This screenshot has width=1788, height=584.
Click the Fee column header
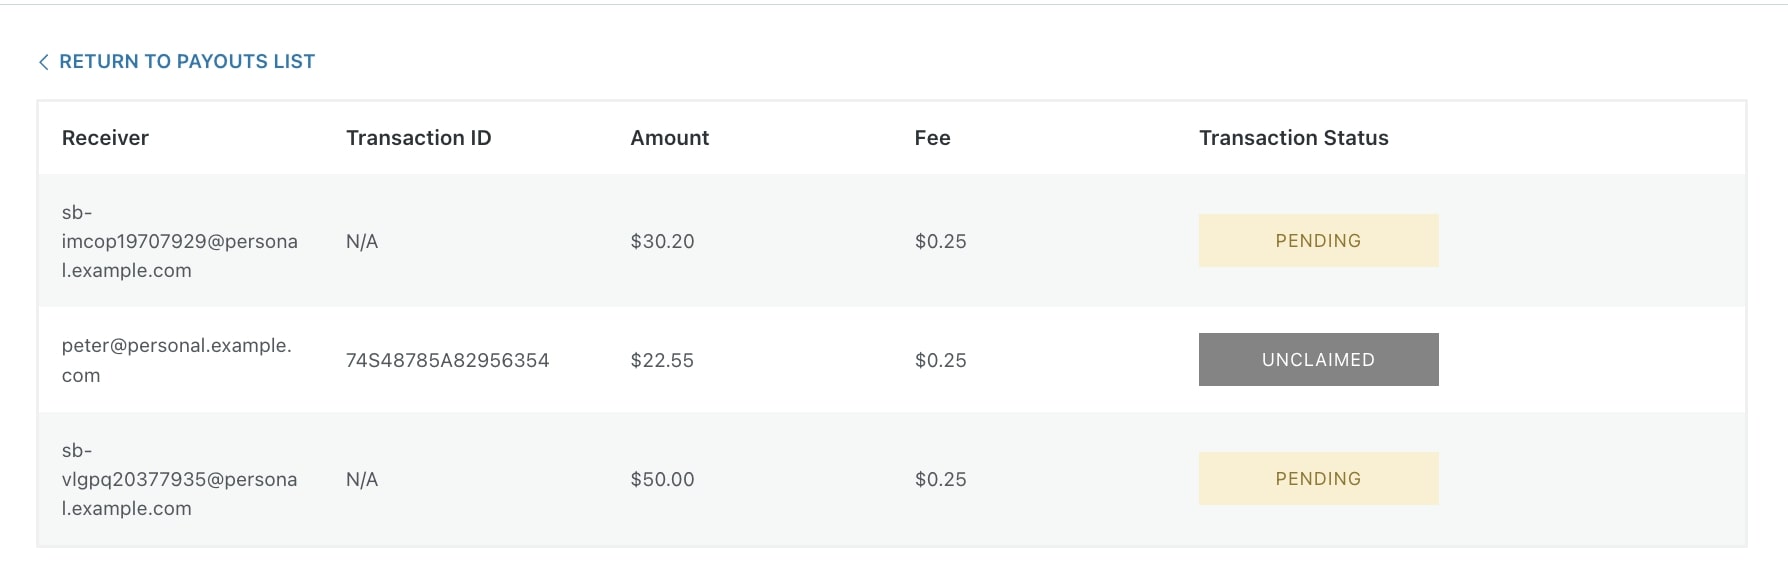pyautogui.click(x=932, y=138)
